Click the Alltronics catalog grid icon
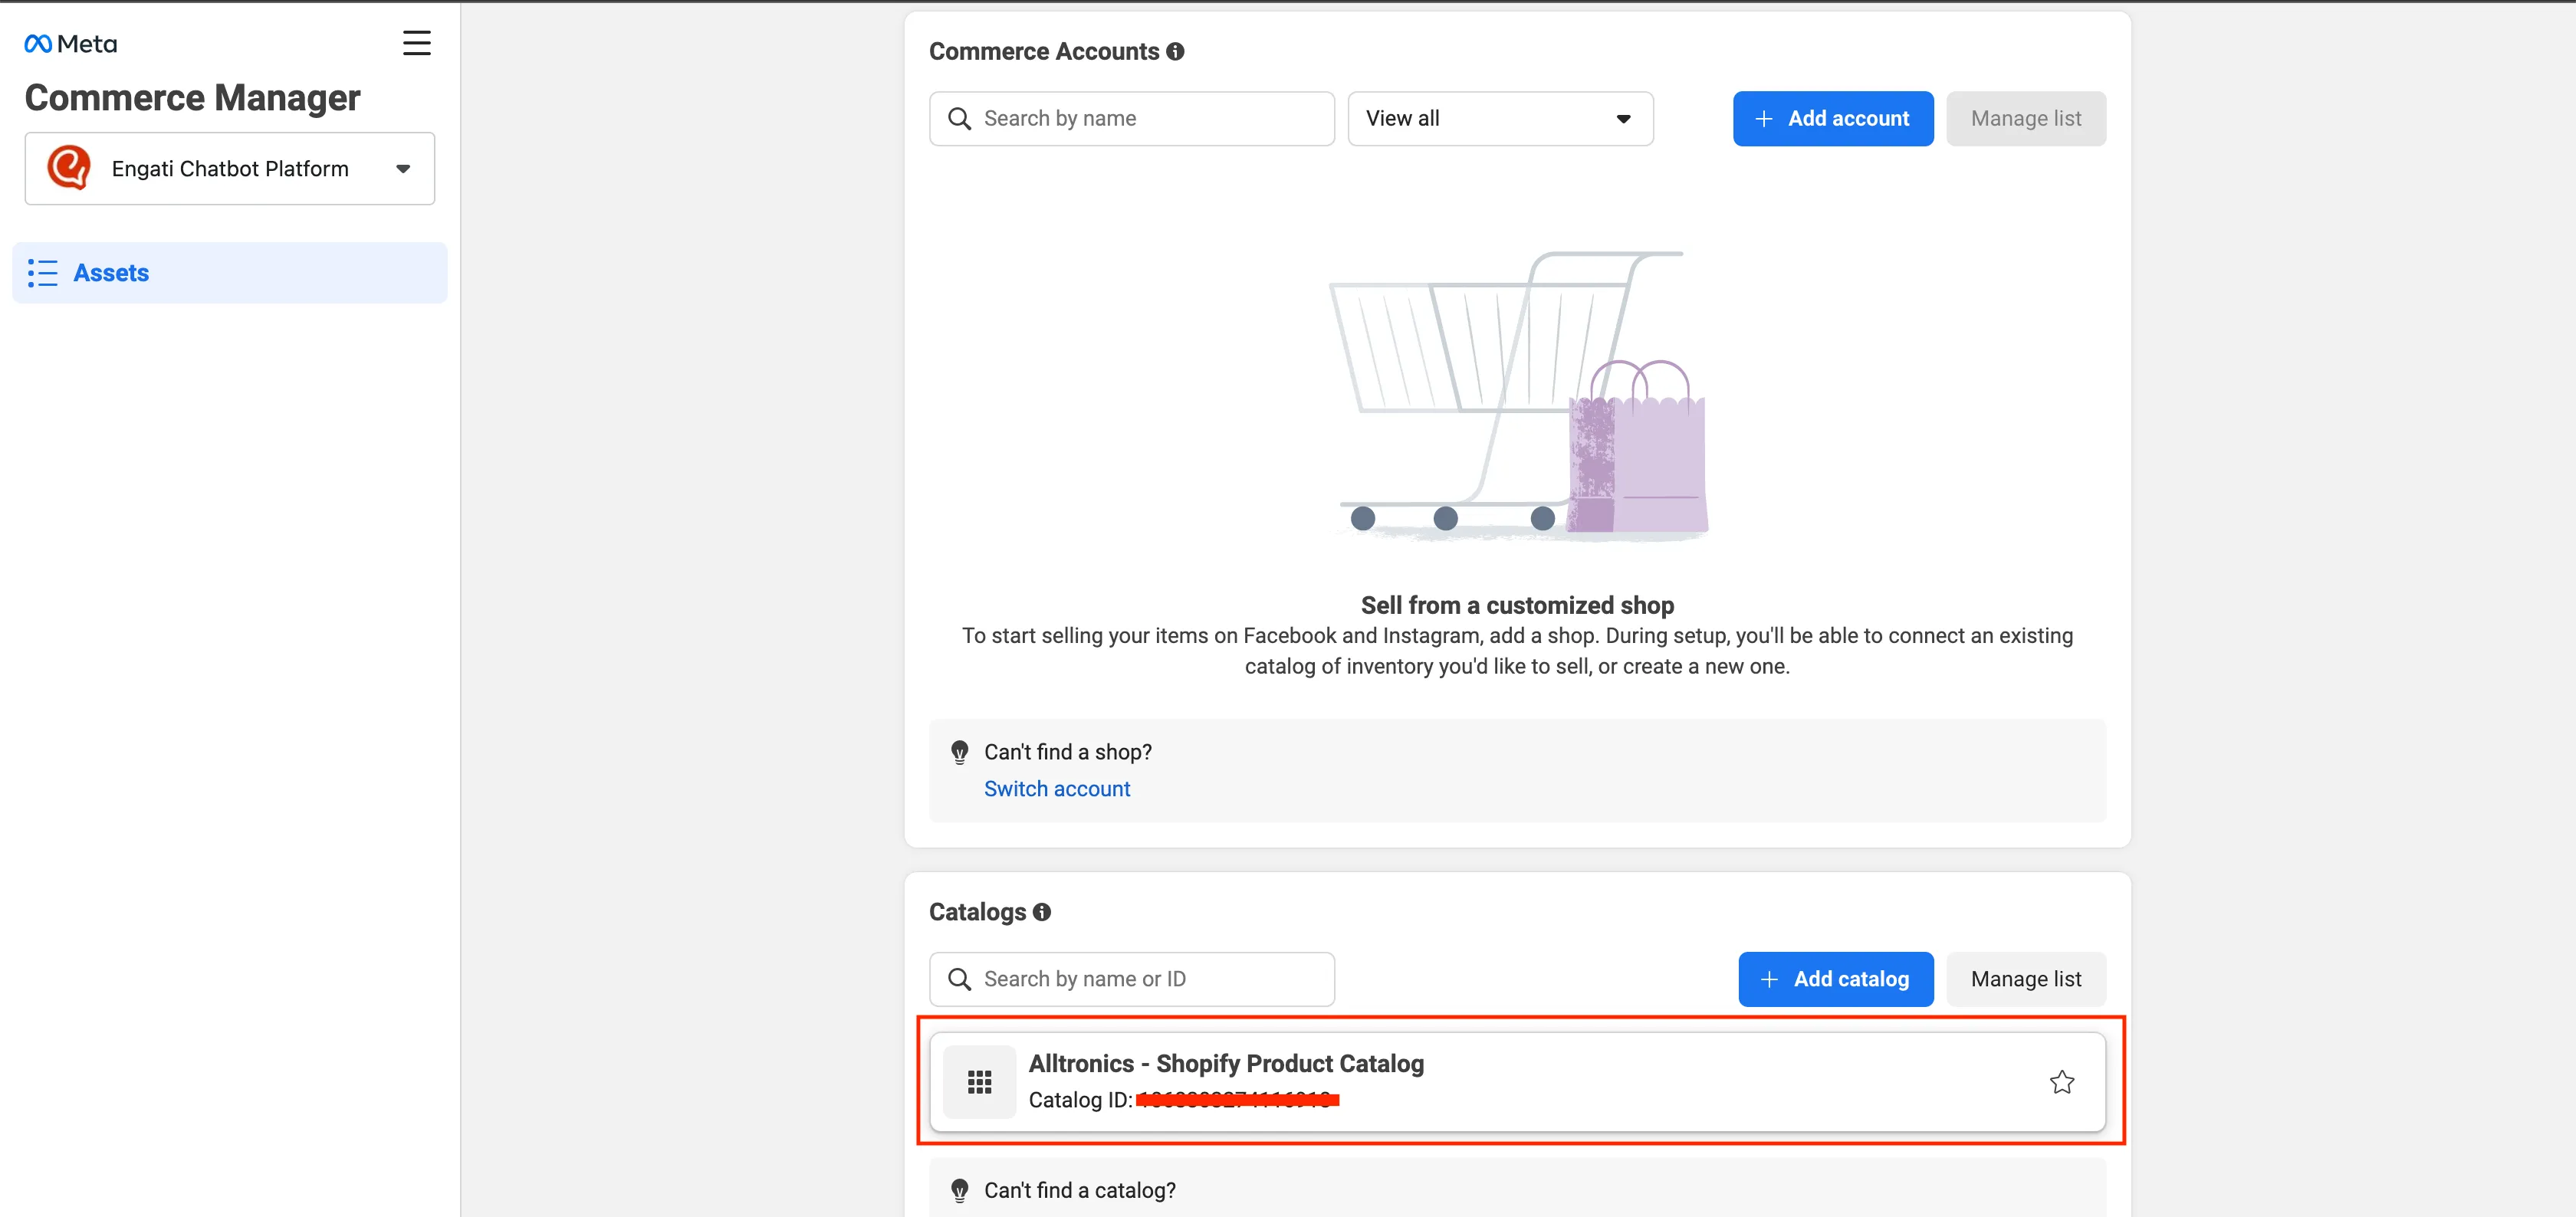Screen dimensions: 2576x1217 click(979, 1082)
